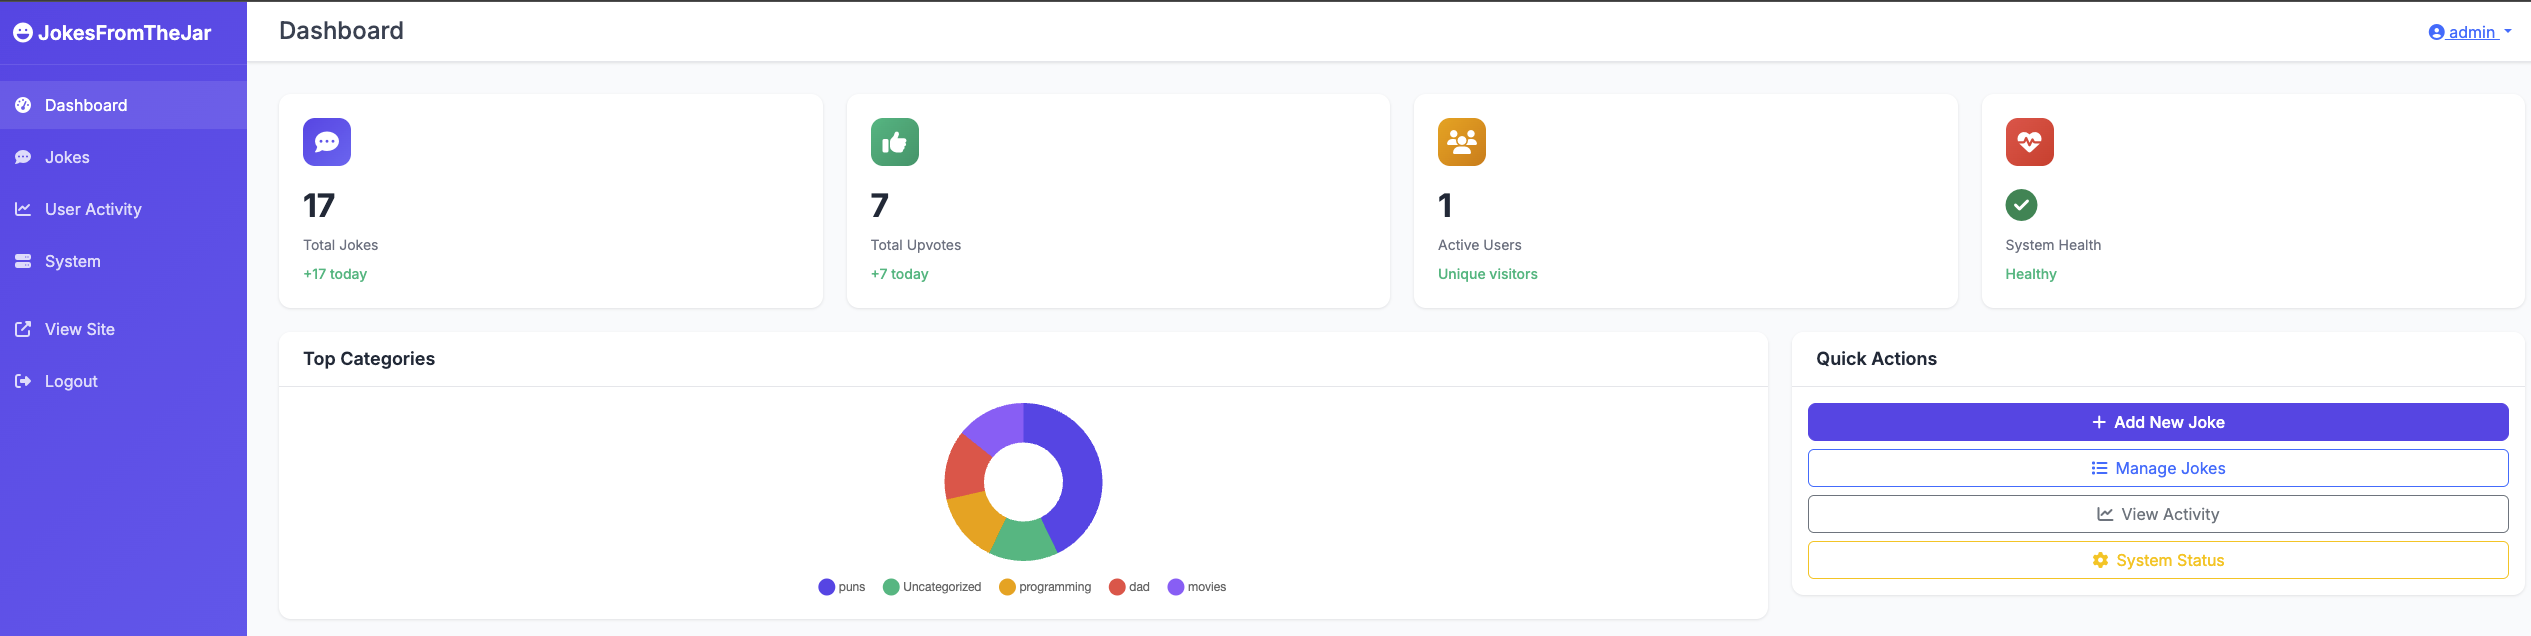The image size is (2531, 636).
Task: Click the '+7 today' text
Action: 899,274
